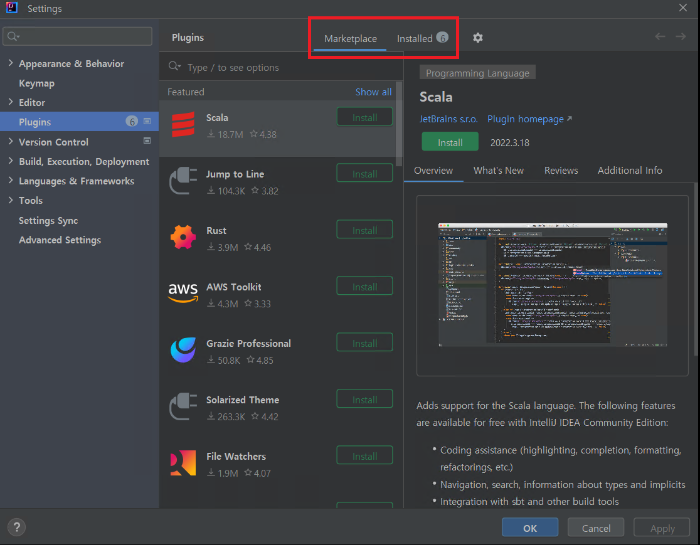Click the settings search magnifier icon
Screen dimensions: 700x545
(13, 36)
